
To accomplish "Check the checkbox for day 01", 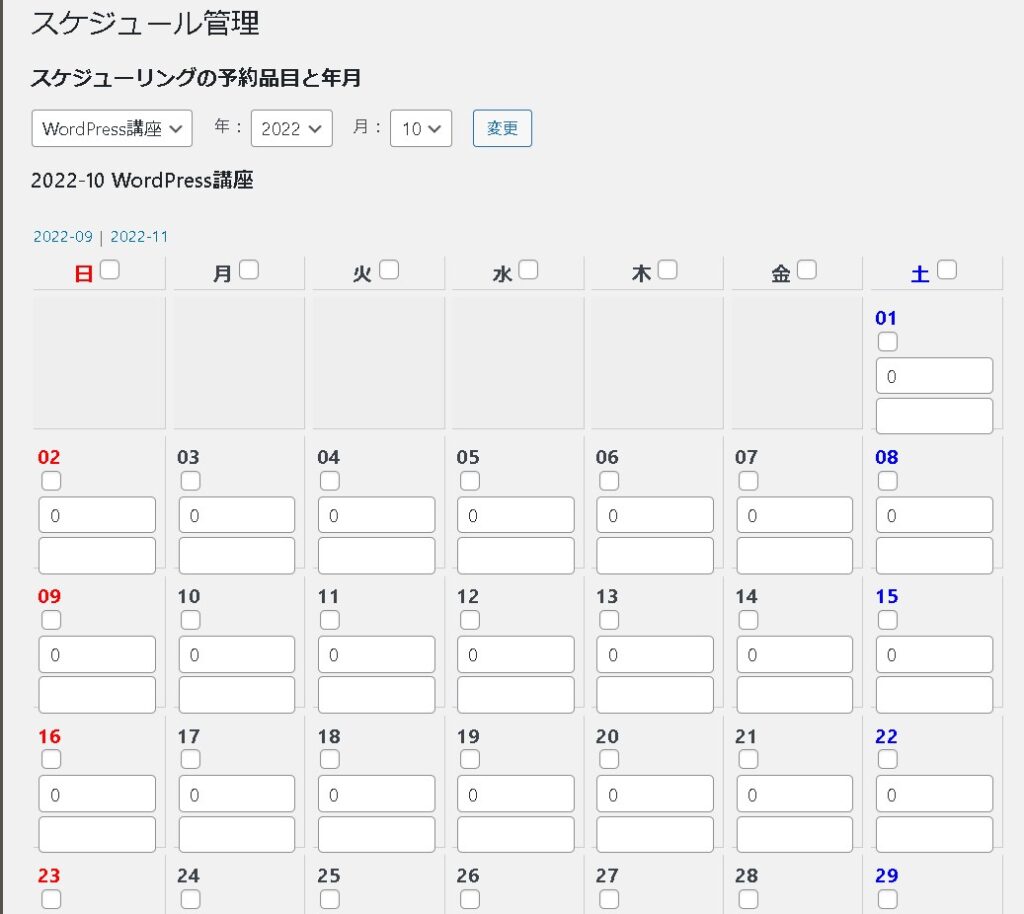I will click(888, 341).
